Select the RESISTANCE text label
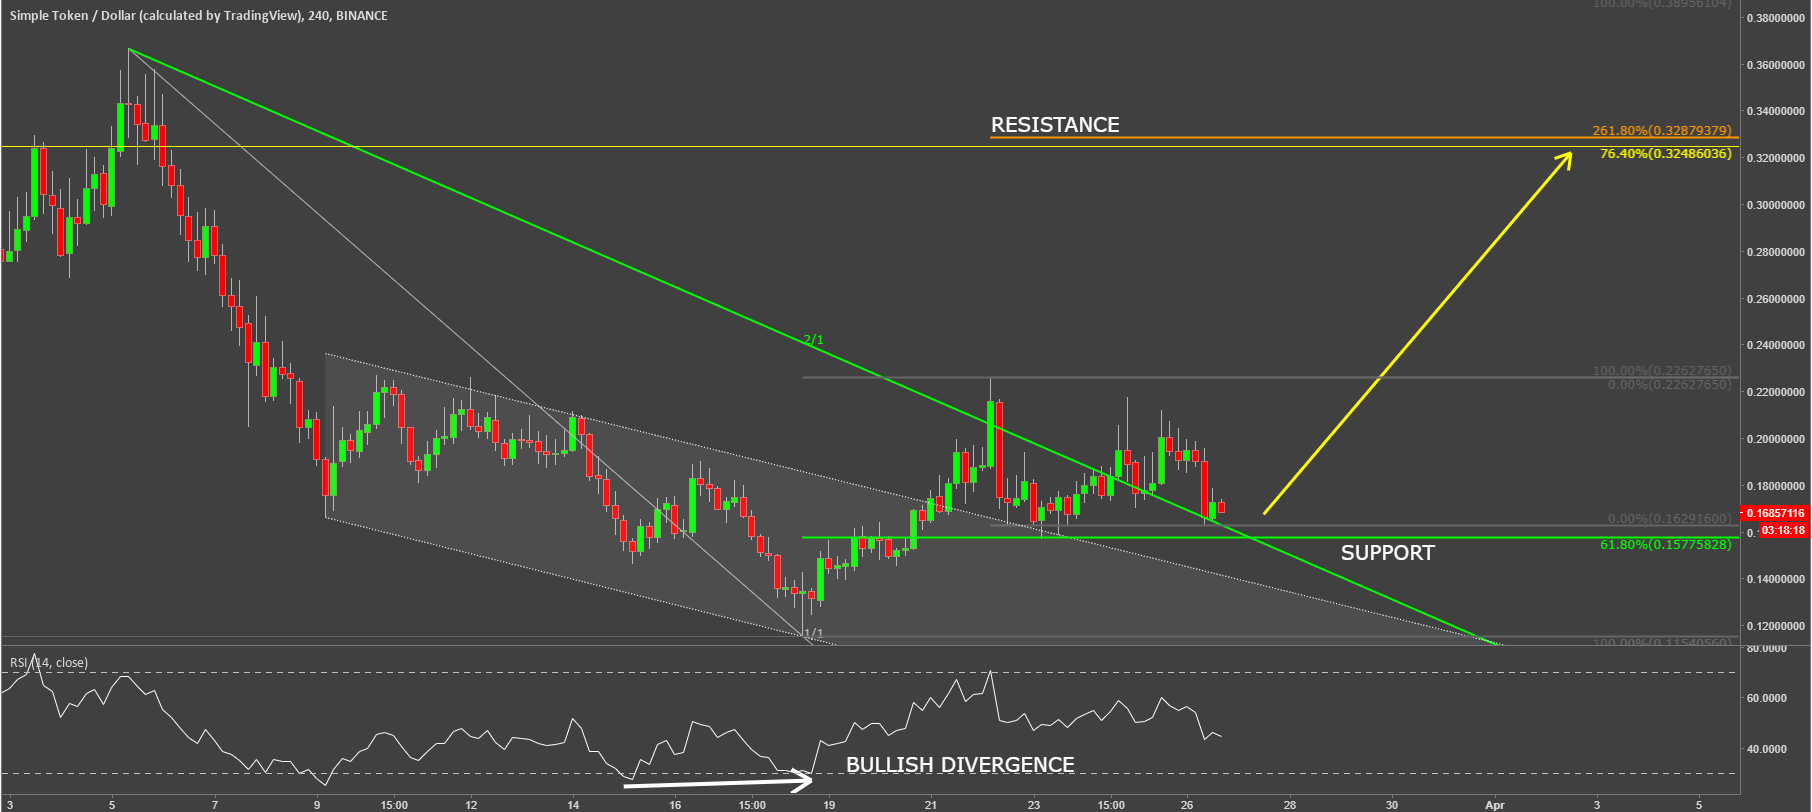 click(1055, 125)
